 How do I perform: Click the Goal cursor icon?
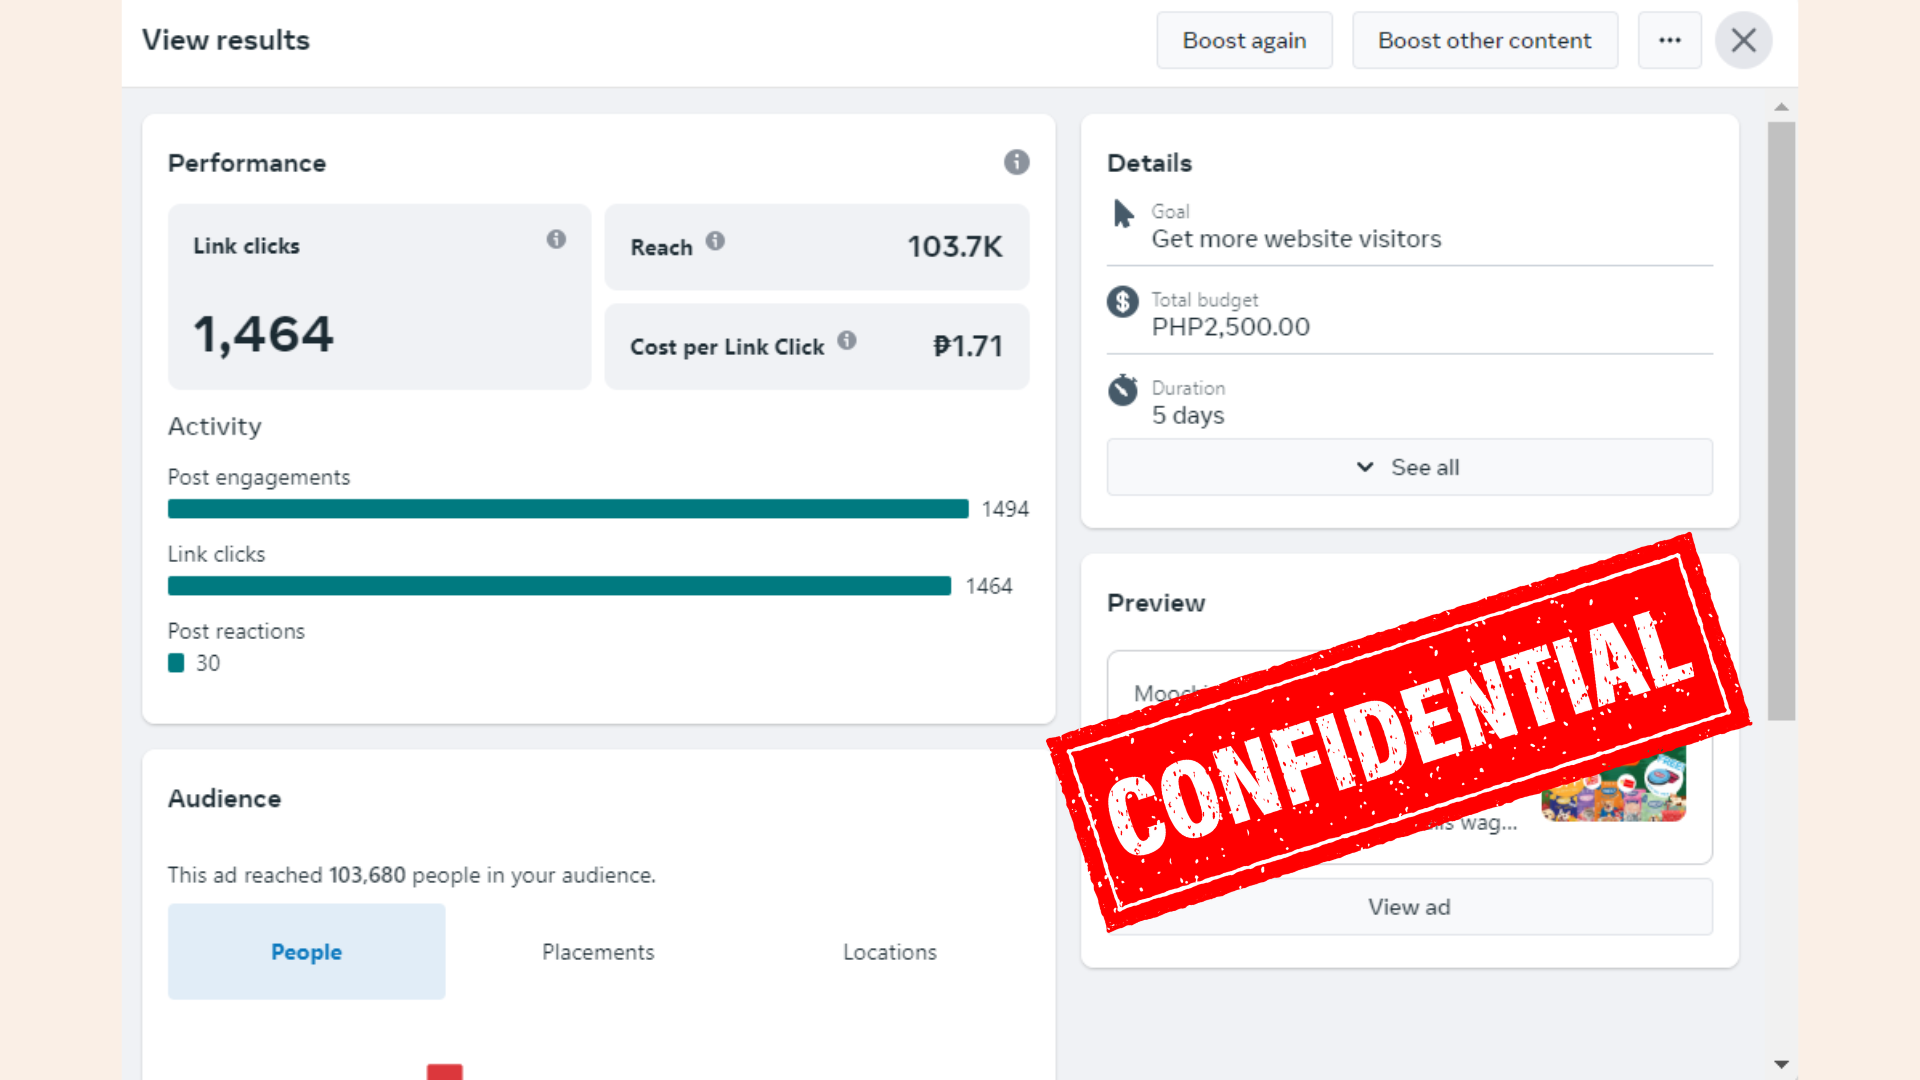click(x=1123, y=214)
